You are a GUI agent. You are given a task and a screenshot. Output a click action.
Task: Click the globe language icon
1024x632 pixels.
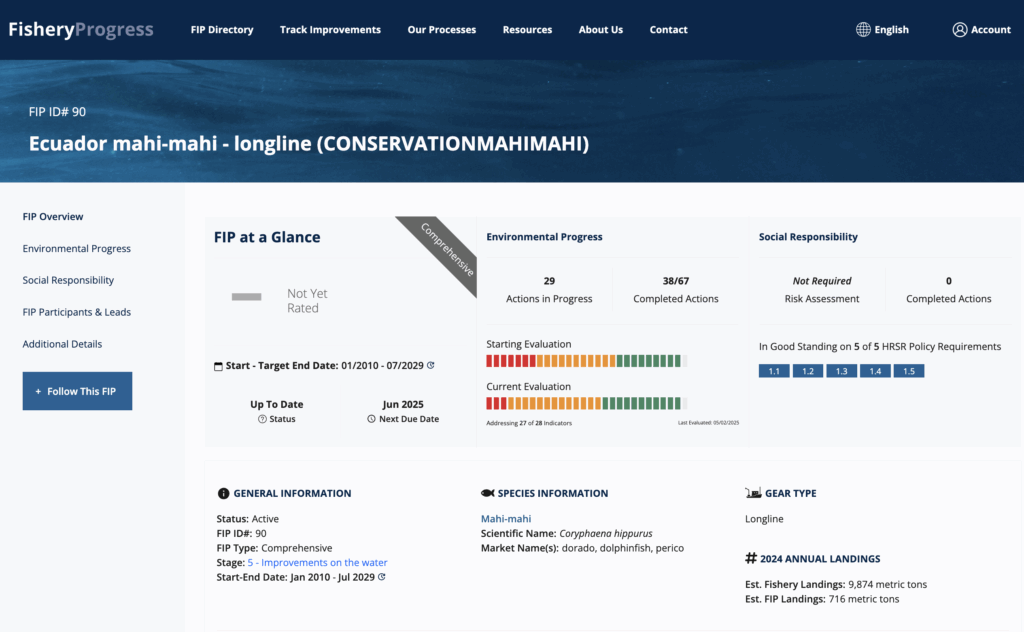863,30
